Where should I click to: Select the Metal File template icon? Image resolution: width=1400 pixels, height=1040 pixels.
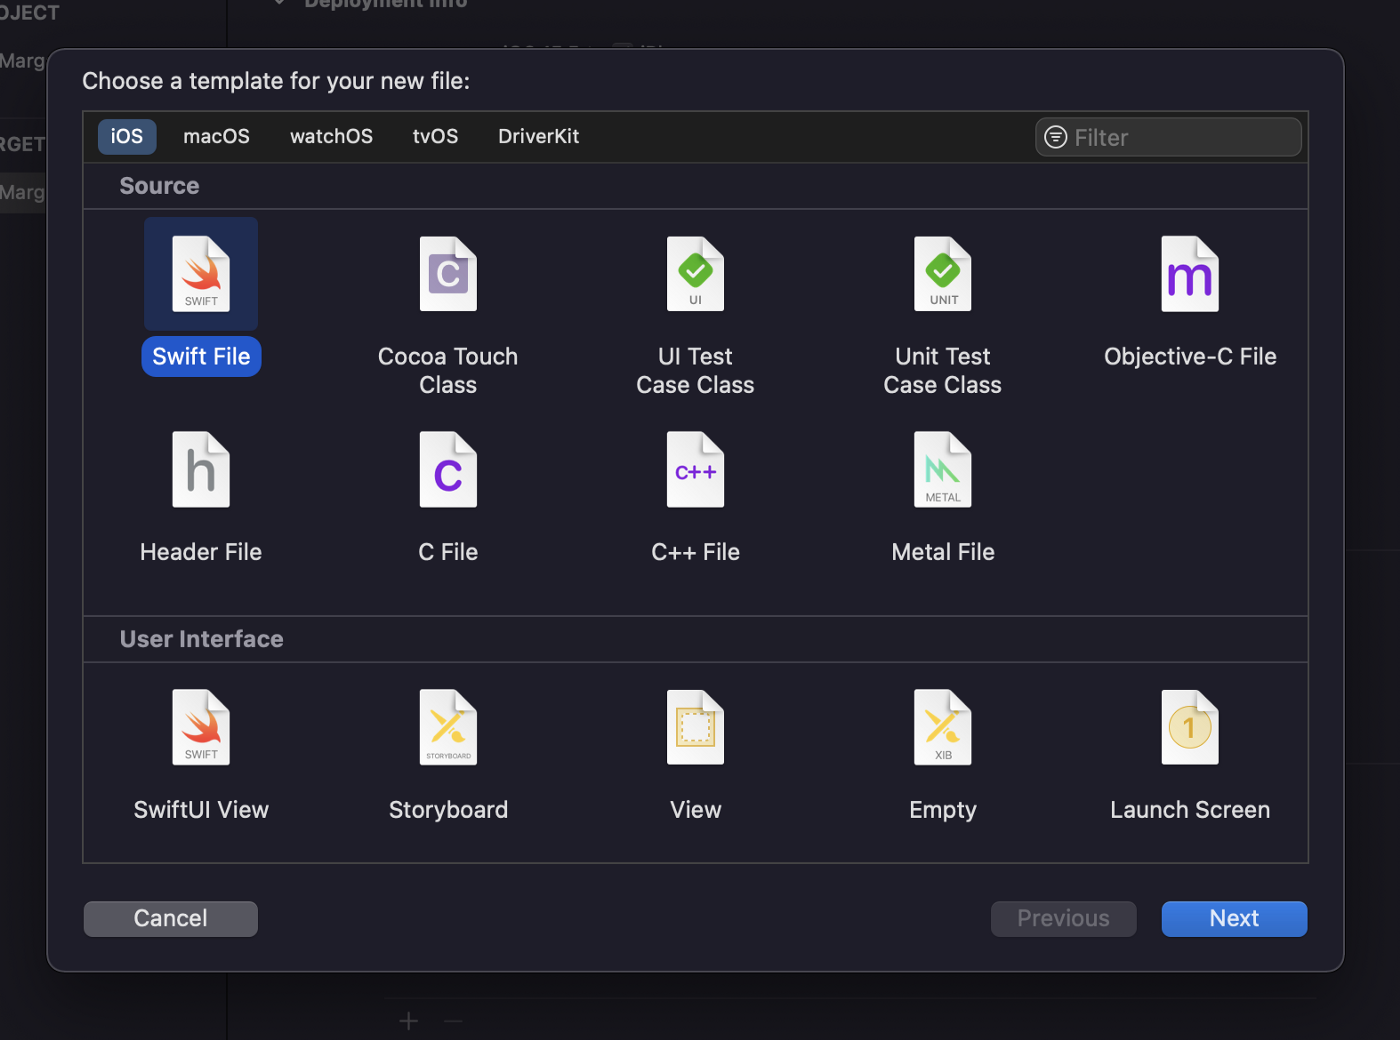[943, 470]
